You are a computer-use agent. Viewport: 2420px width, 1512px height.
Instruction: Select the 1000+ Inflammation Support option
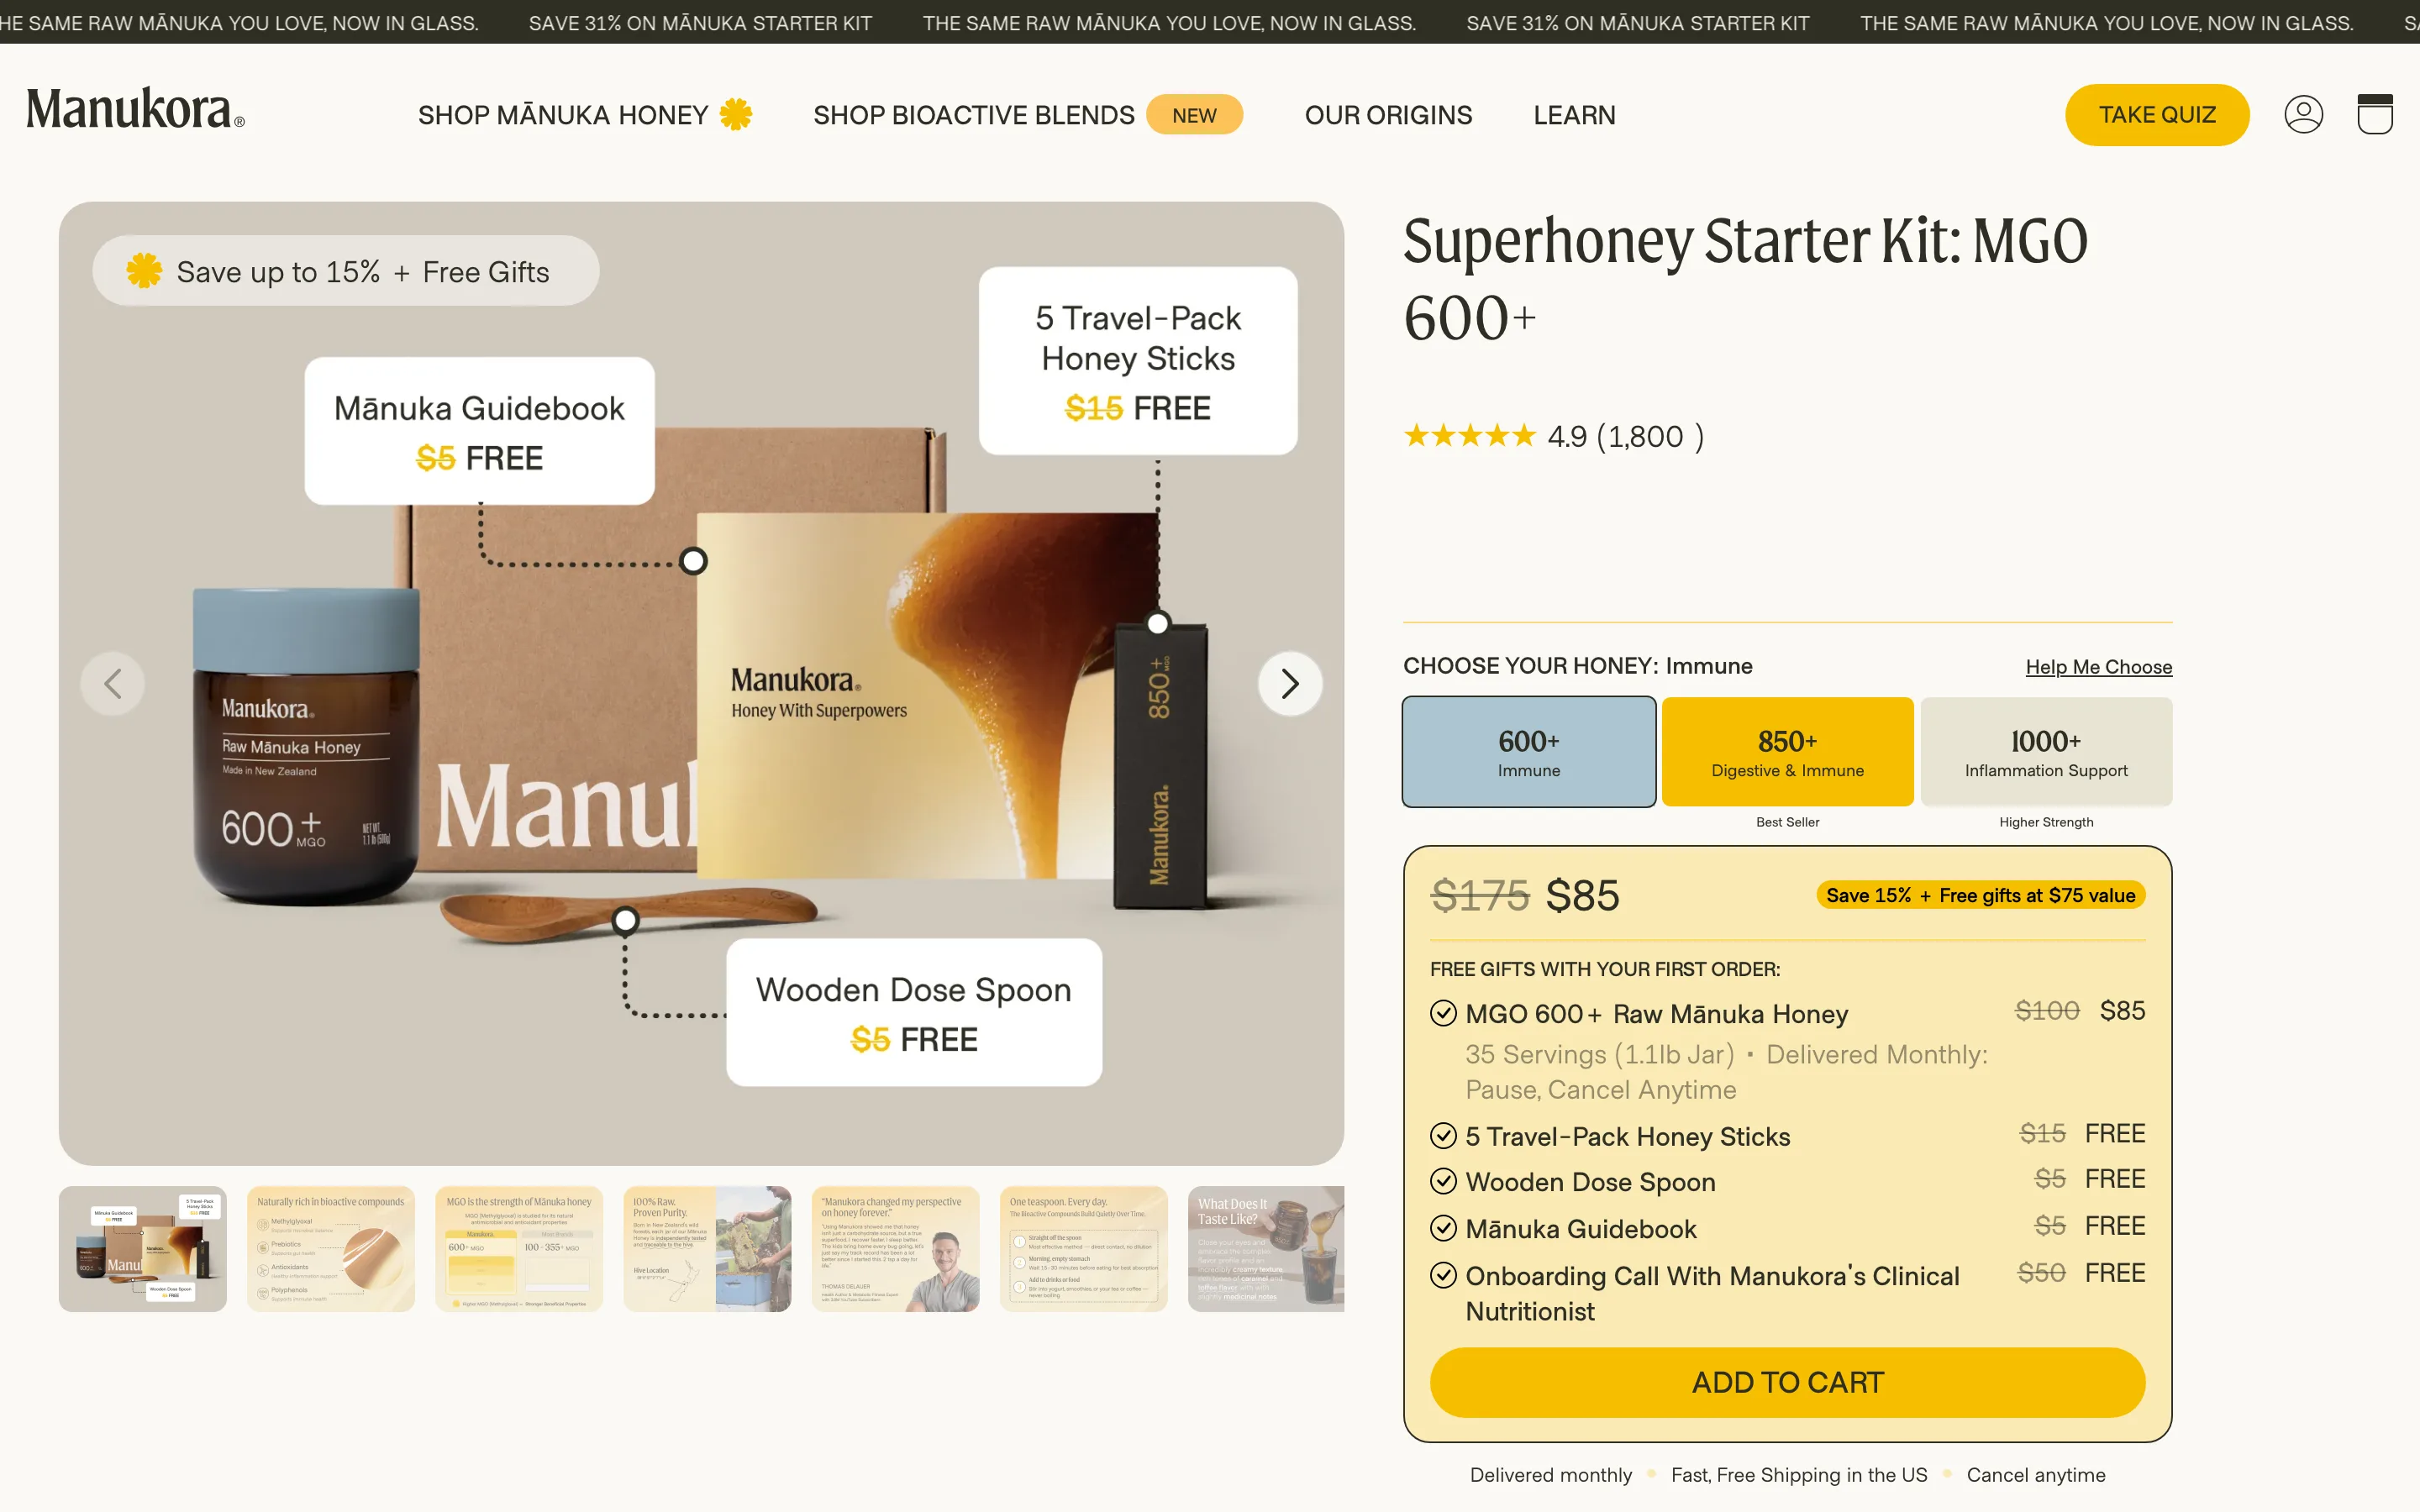coord(2046,752)
